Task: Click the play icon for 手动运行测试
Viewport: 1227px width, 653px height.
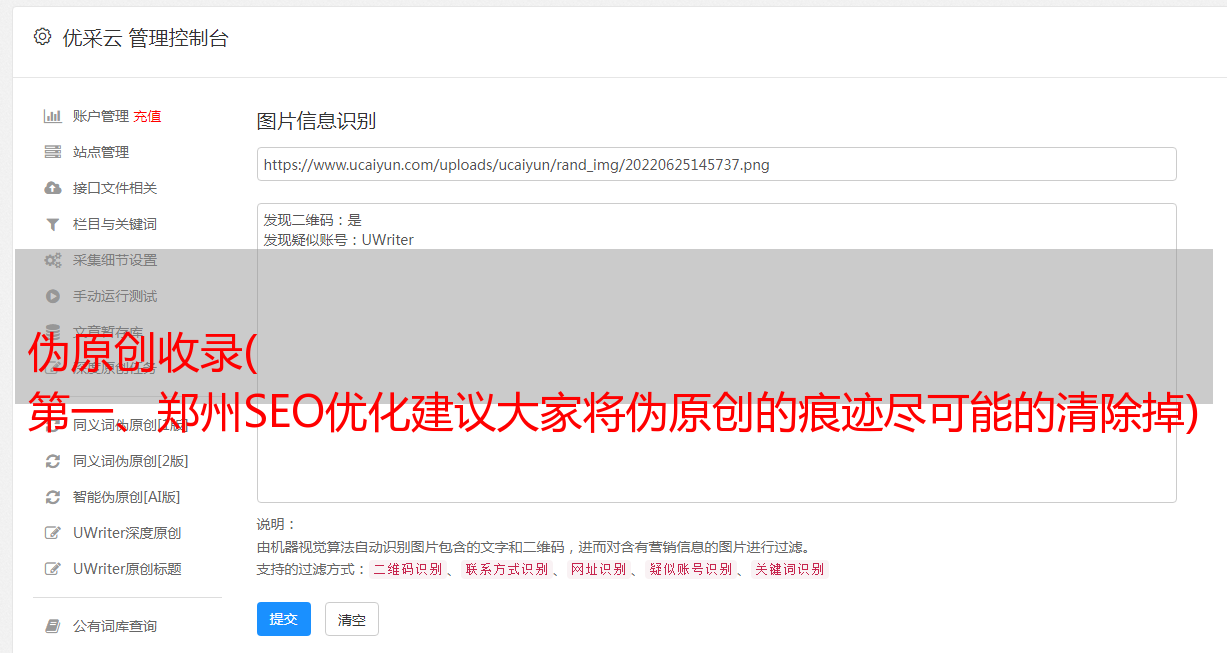Action: click(53, 296)
